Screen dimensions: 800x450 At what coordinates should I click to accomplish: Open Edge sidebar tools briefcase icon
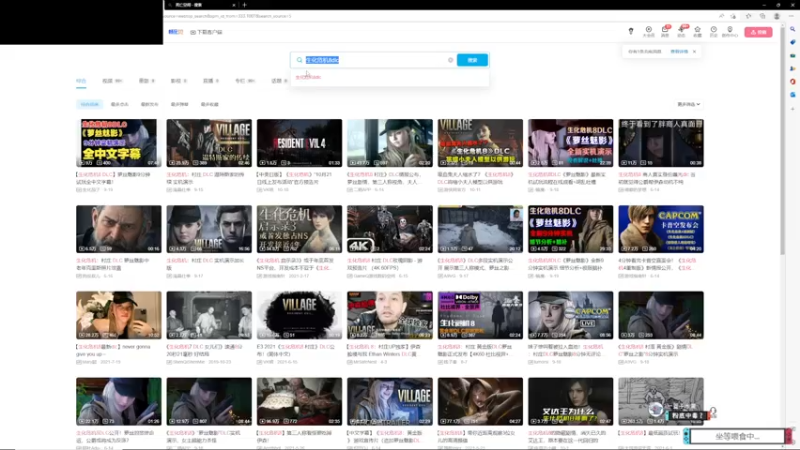tap(792, 56)
